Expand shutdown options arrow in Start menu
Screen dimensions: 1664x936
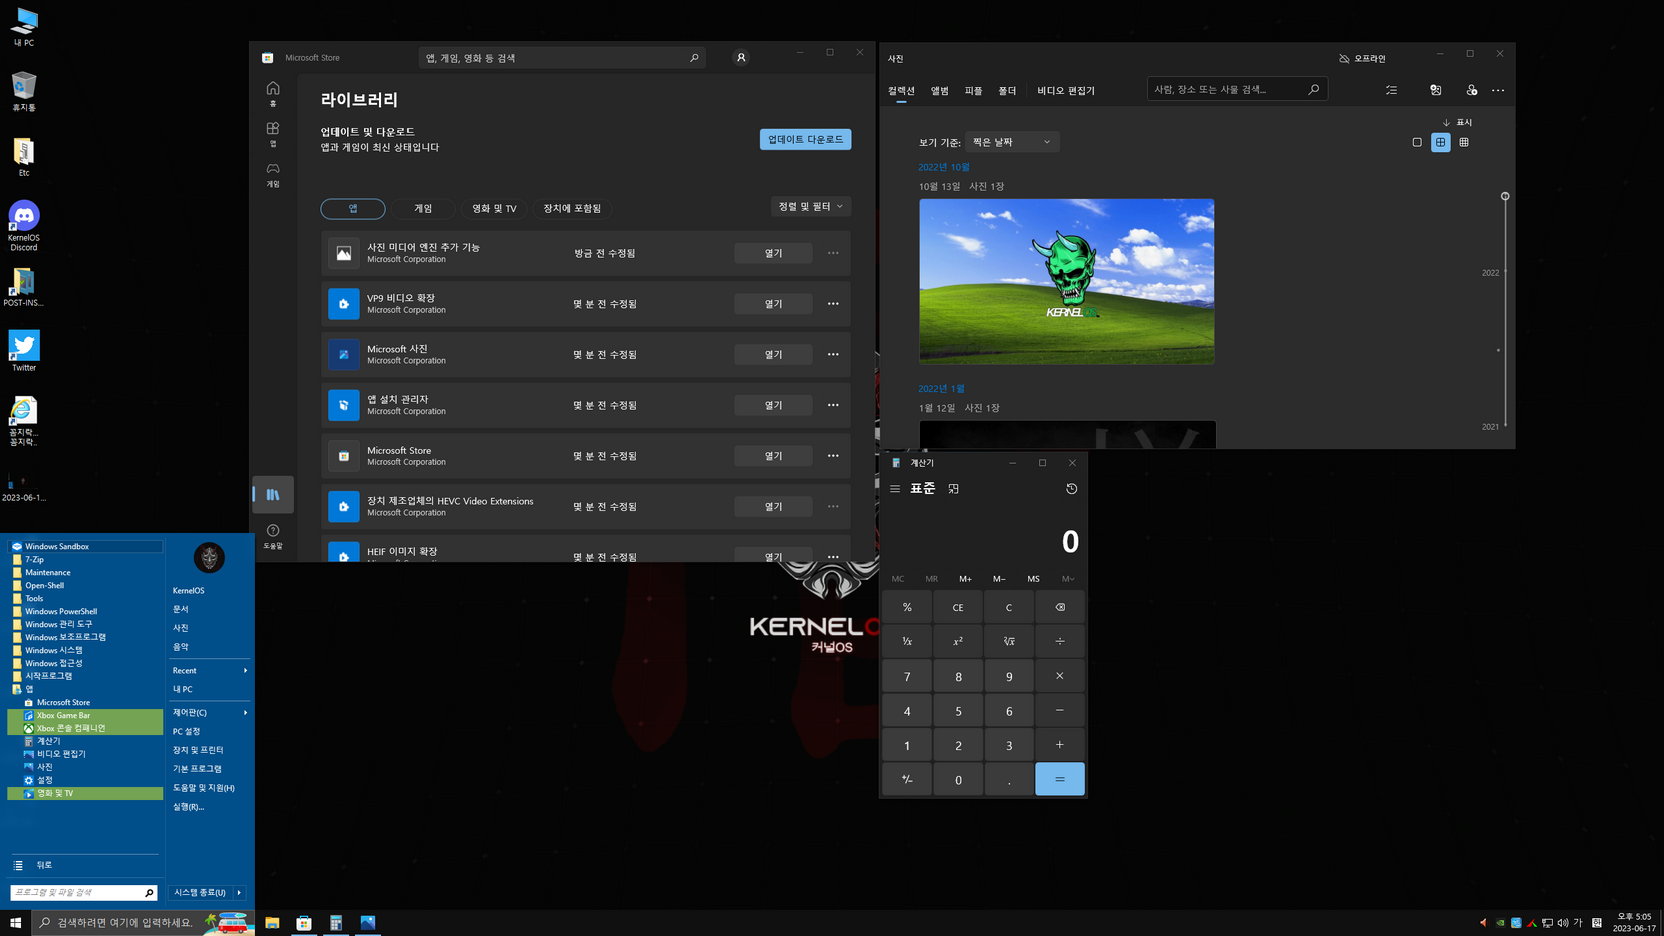coord(239,892)
